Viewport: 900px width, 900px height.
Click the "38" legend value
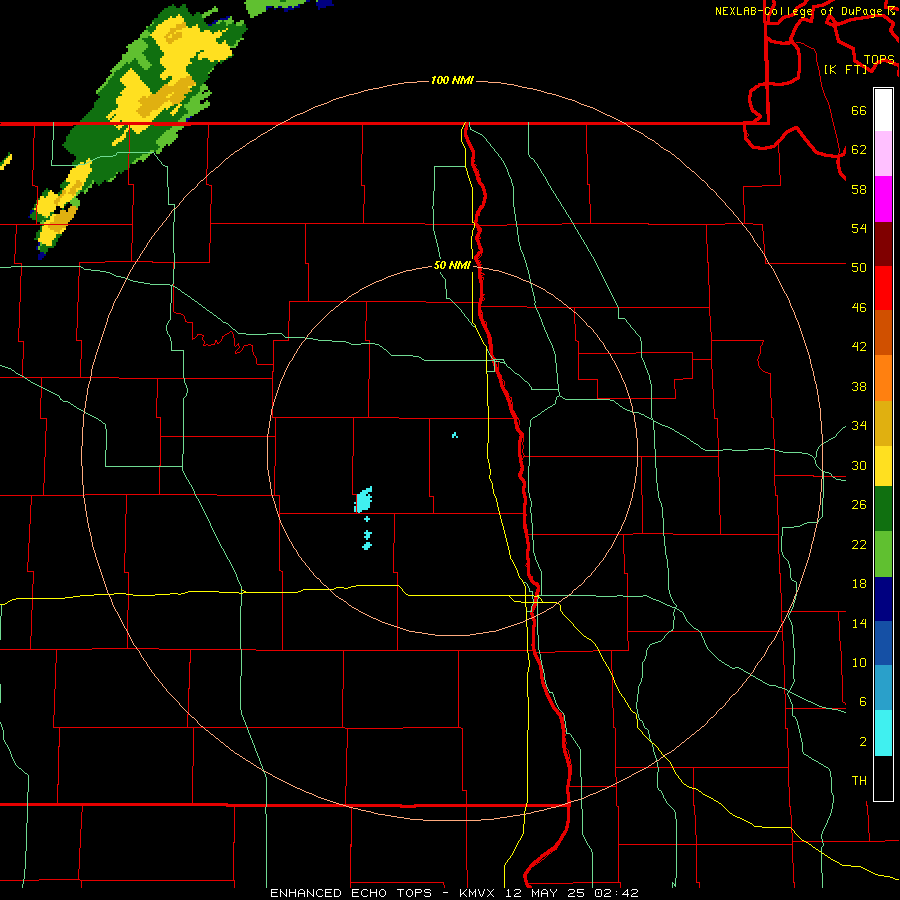tap(859, 387)
